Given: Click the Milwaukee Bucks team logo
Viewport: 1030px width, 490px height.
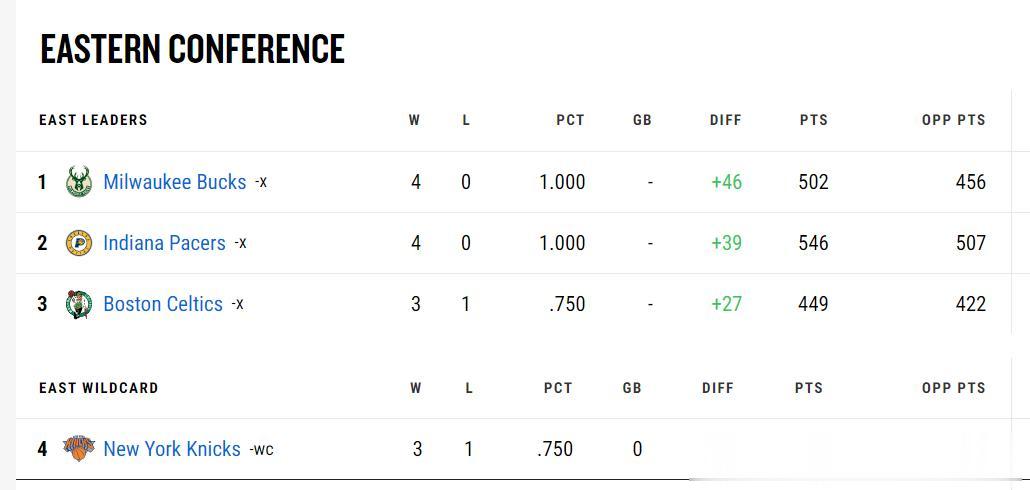Looking at the screenshot, I should pos(79,182).
